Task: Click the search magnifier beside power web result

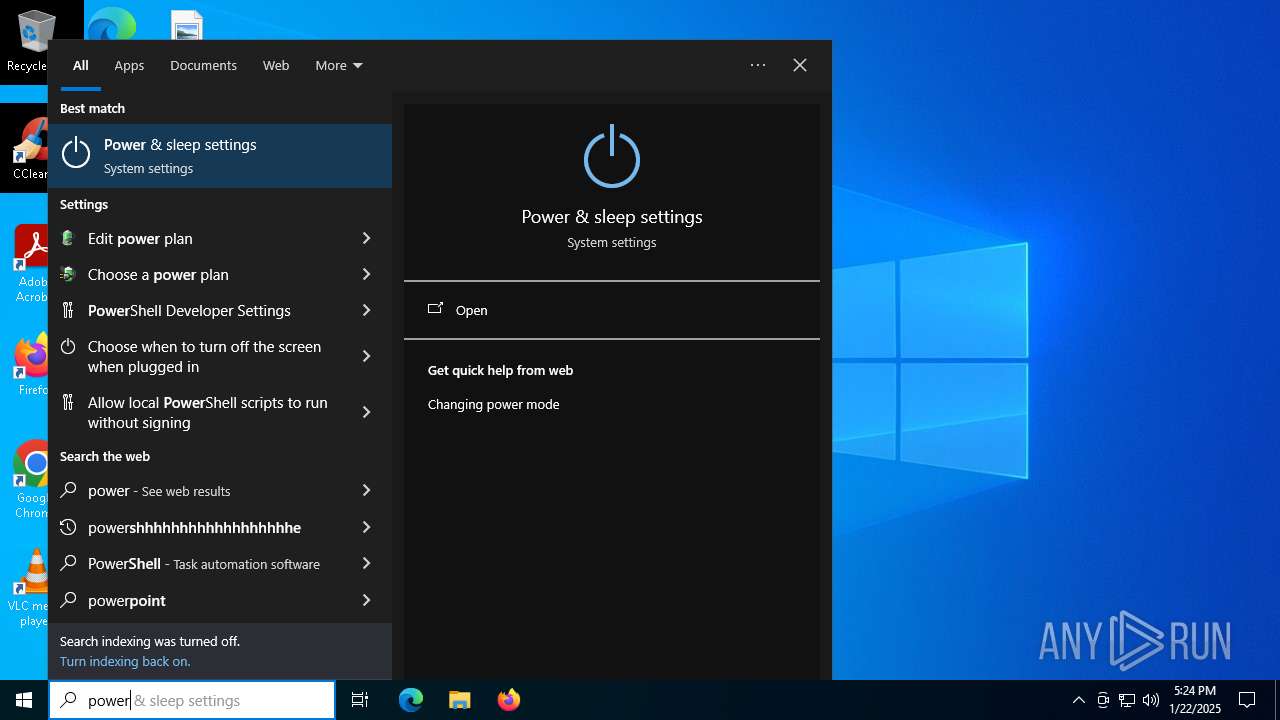Action: (68, 490)
